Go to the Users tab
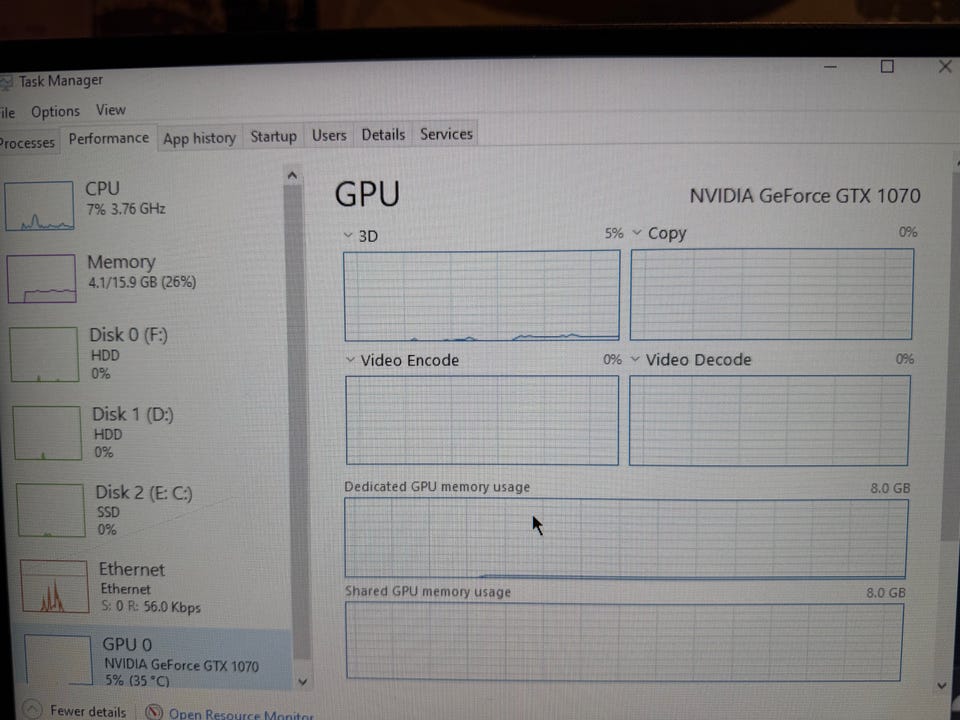 click(329, 135)
